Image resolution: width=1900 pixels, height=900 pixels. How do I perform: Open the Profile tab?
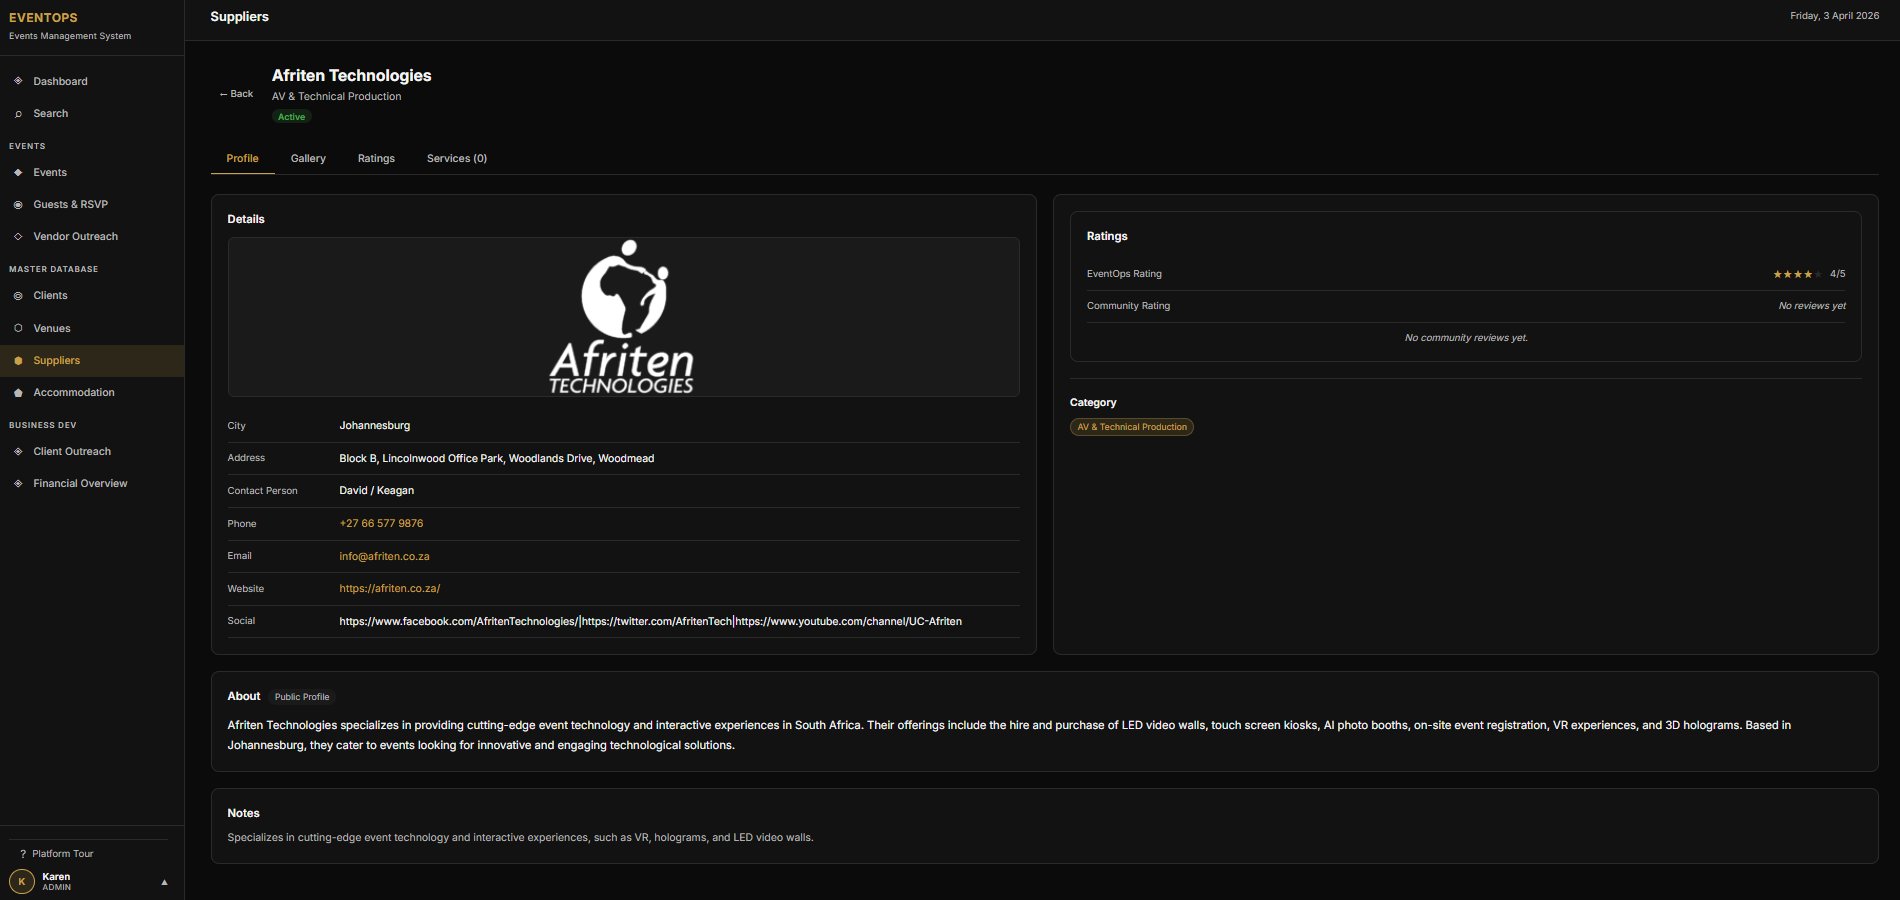(242, 158)
